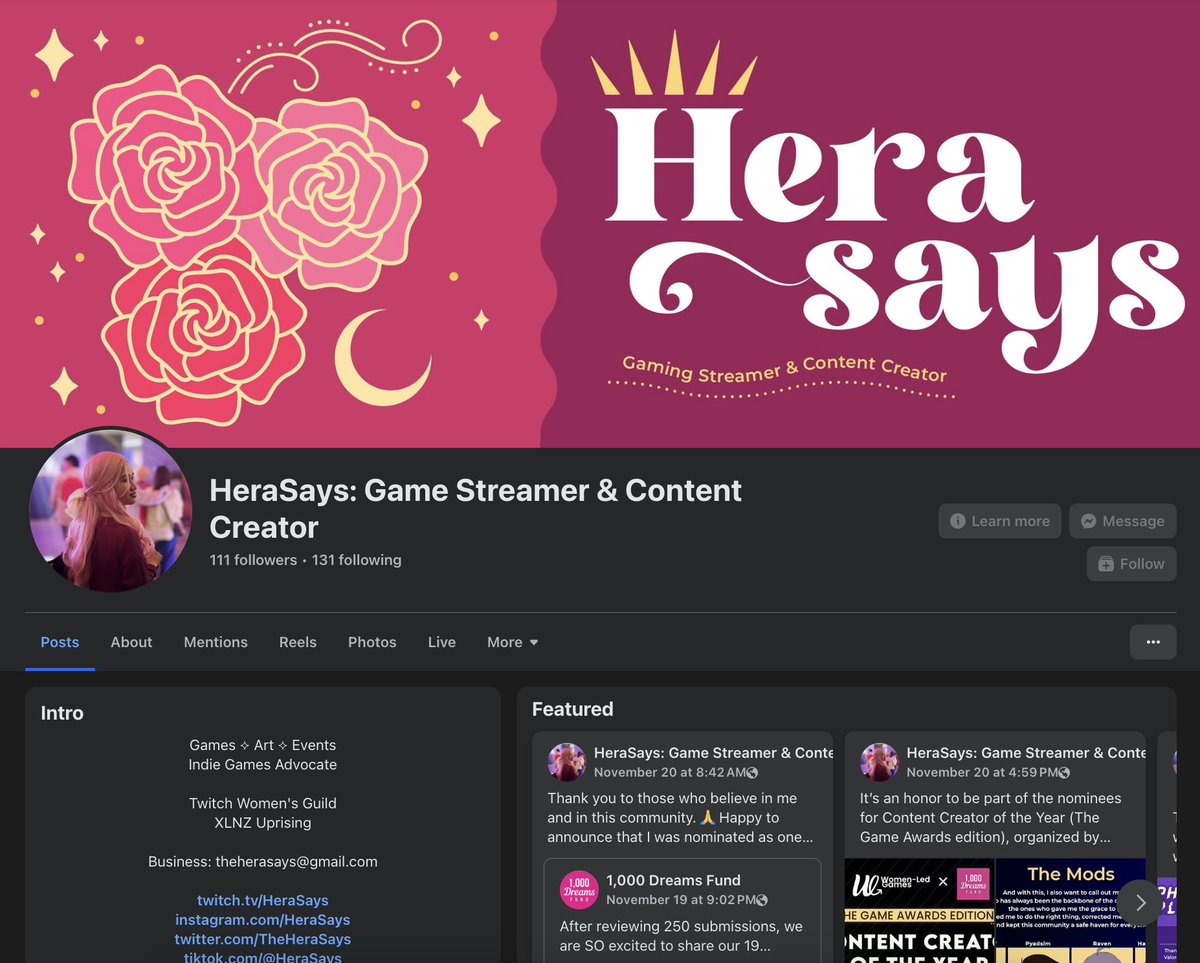Advance the Featured carousel with the arrow
Image resolution: width=1200 pixels, height=963 pixels.
[x=1140, y=903]
